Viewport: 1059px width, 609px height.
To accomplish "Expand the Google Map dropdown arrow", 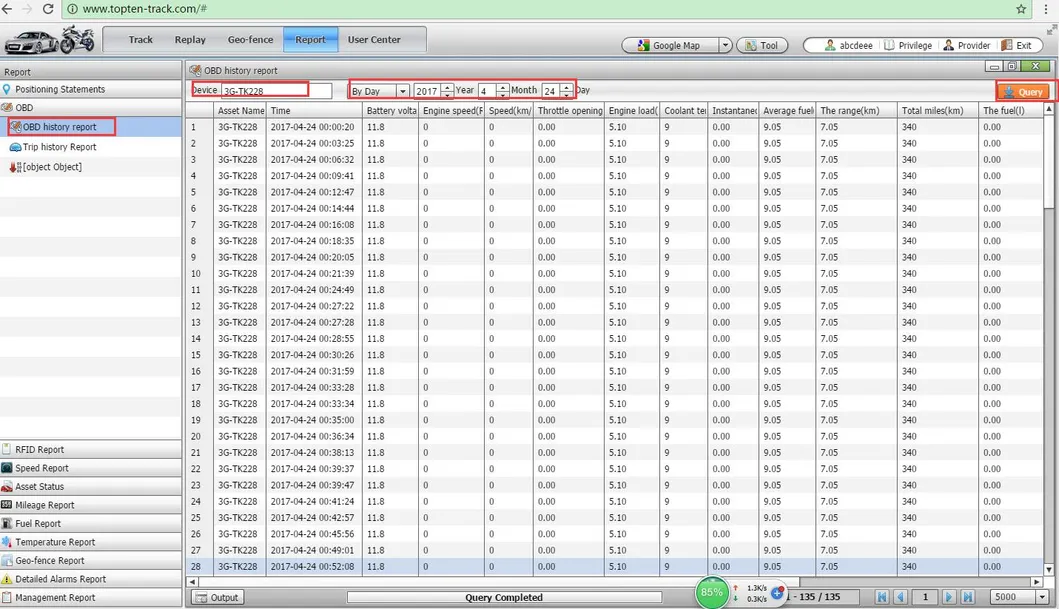I will [x=725, y=45].
